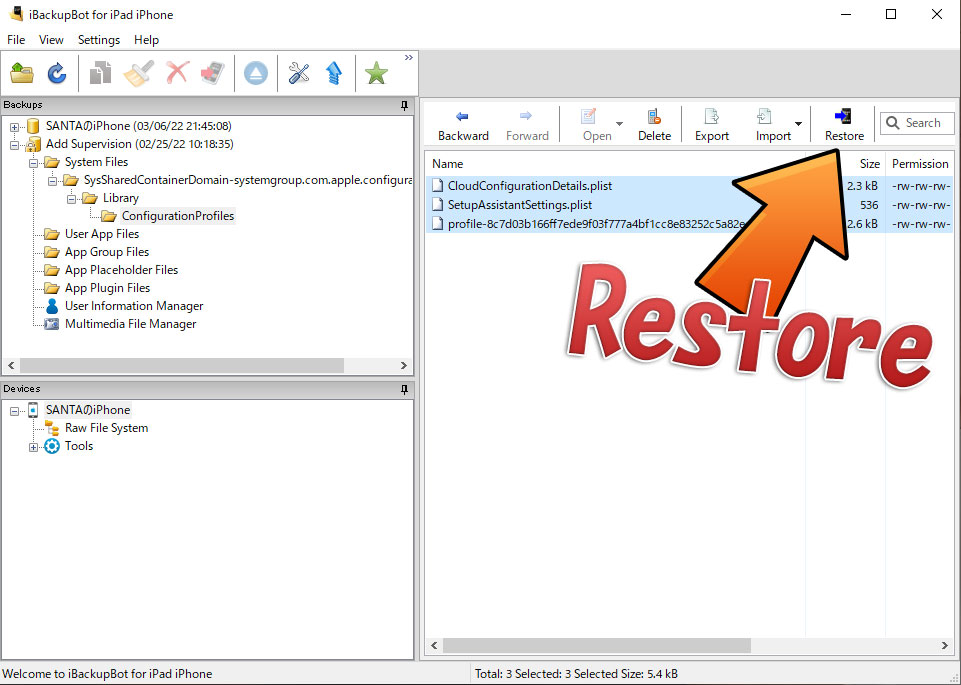The image size is (961, 685).
Task: Open Raw File System under Devices
Action: coord(107,428)
